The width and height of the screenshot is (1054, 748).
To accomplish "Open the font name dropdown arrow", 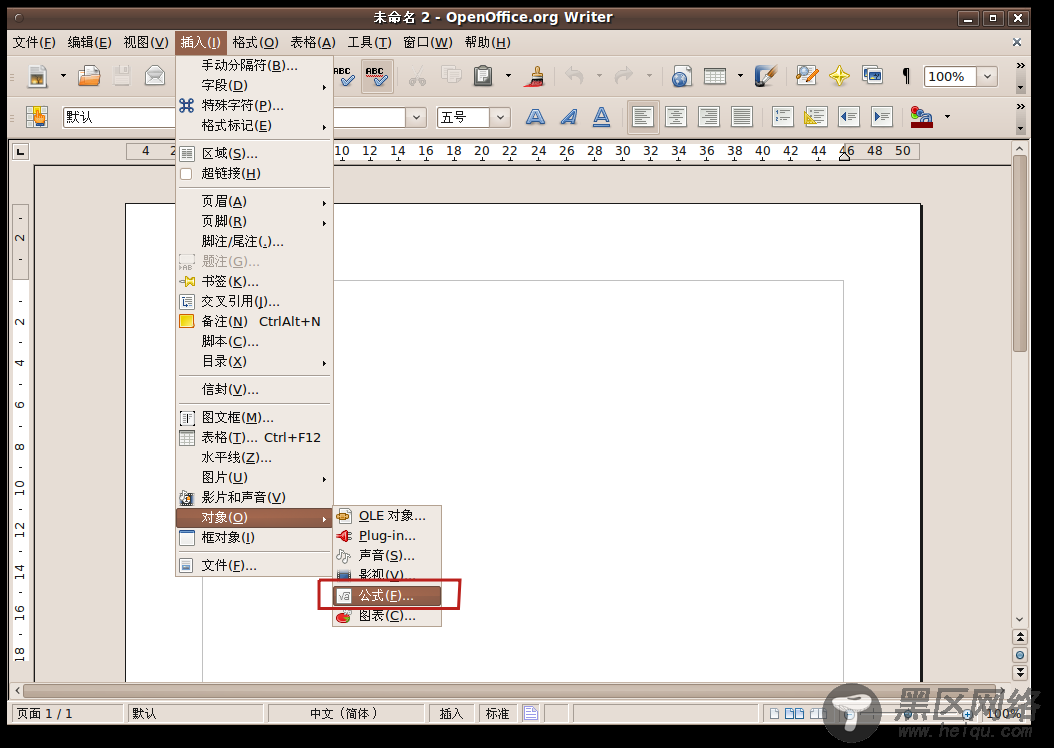I will click(417, 118).
